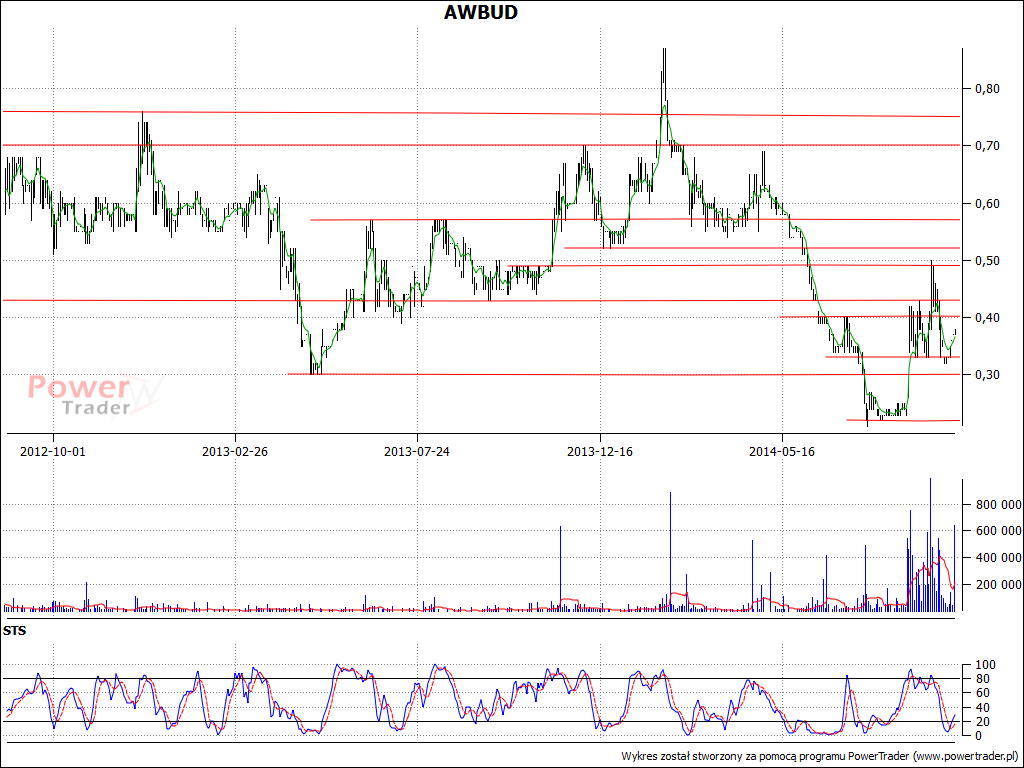Click the 0,50 price axis label
The image size is (1024, 768).
(x=987, y=261)
